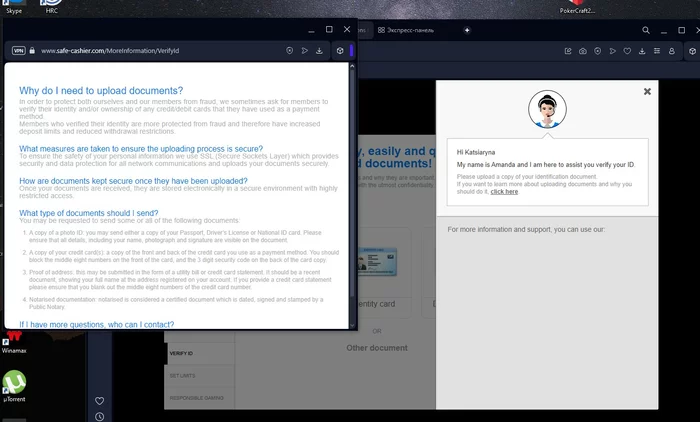This screenshot has height=422, width=700.
Task: Select 'Why do I need to upload documents?' heading
Action: click(101, 91)
